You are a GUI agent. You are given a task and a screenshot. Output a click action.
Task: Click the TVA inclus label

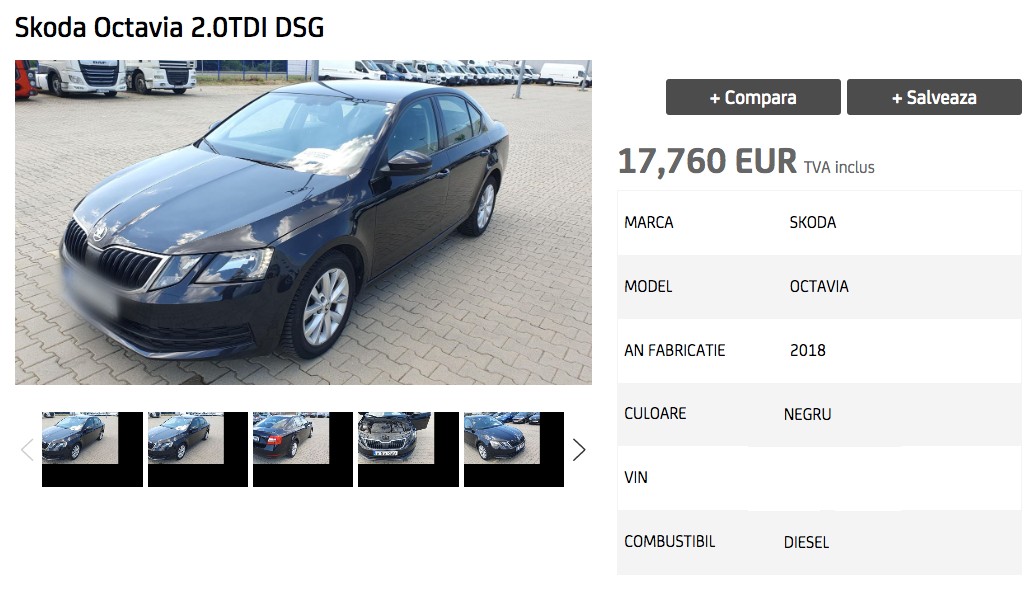click(839, 168)
